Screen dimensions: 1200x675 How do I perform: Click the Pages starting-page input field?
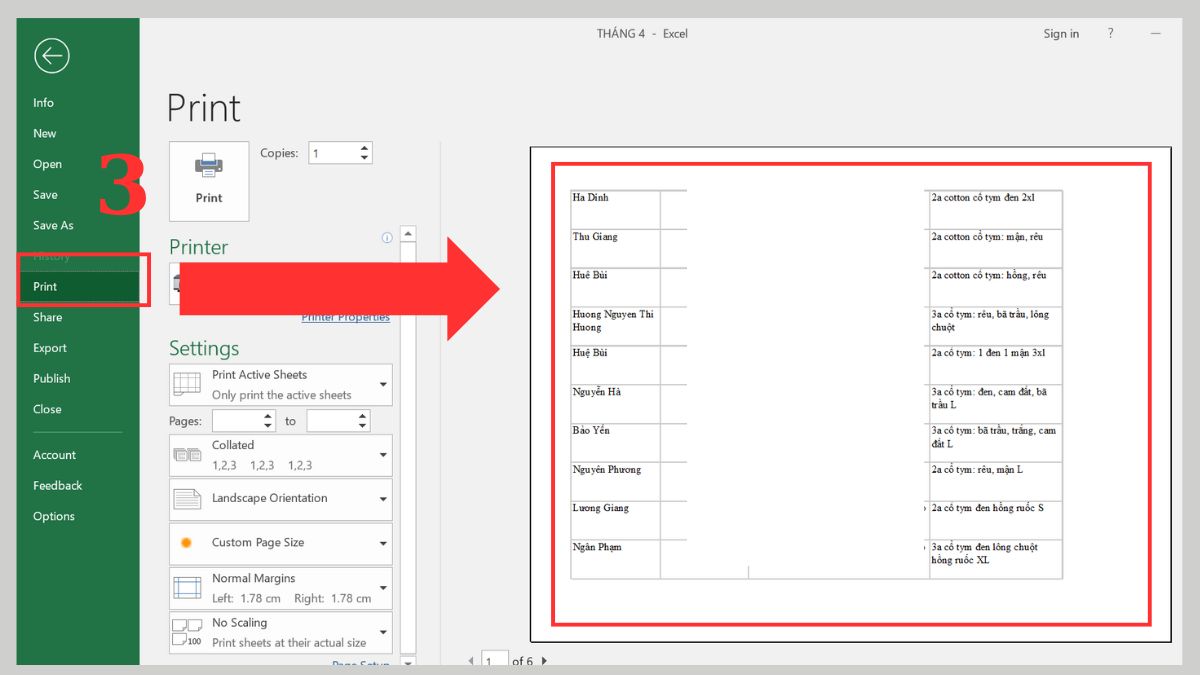click(240, 421)
